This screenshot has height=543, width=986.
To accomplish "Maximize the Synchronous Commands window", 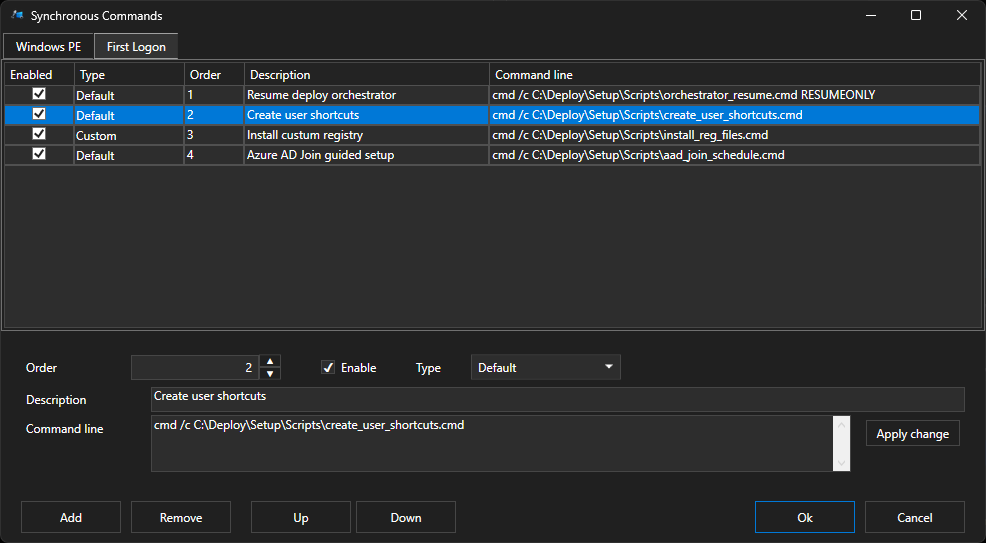I will (x=916, y=15).
